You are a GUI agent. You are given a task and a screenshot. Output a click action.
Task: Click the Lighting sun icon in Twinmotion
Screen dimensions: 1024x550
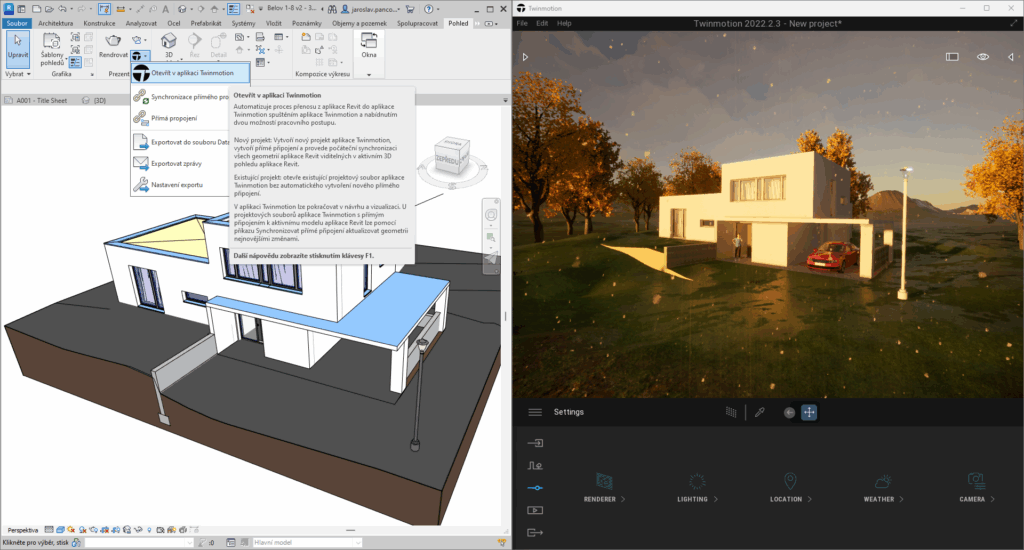pyautogui.click(x=697, y=481)
